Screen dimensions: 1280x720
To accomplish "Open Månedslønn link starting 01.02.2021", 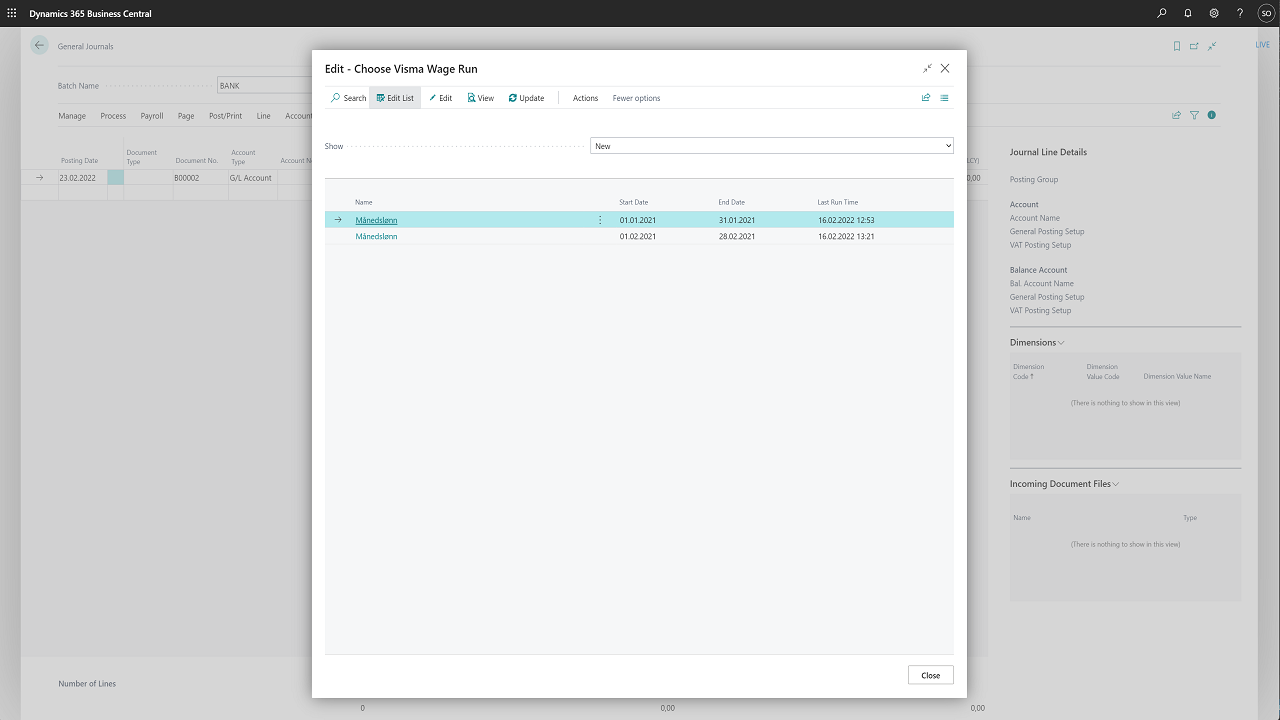I will point(376,237).
